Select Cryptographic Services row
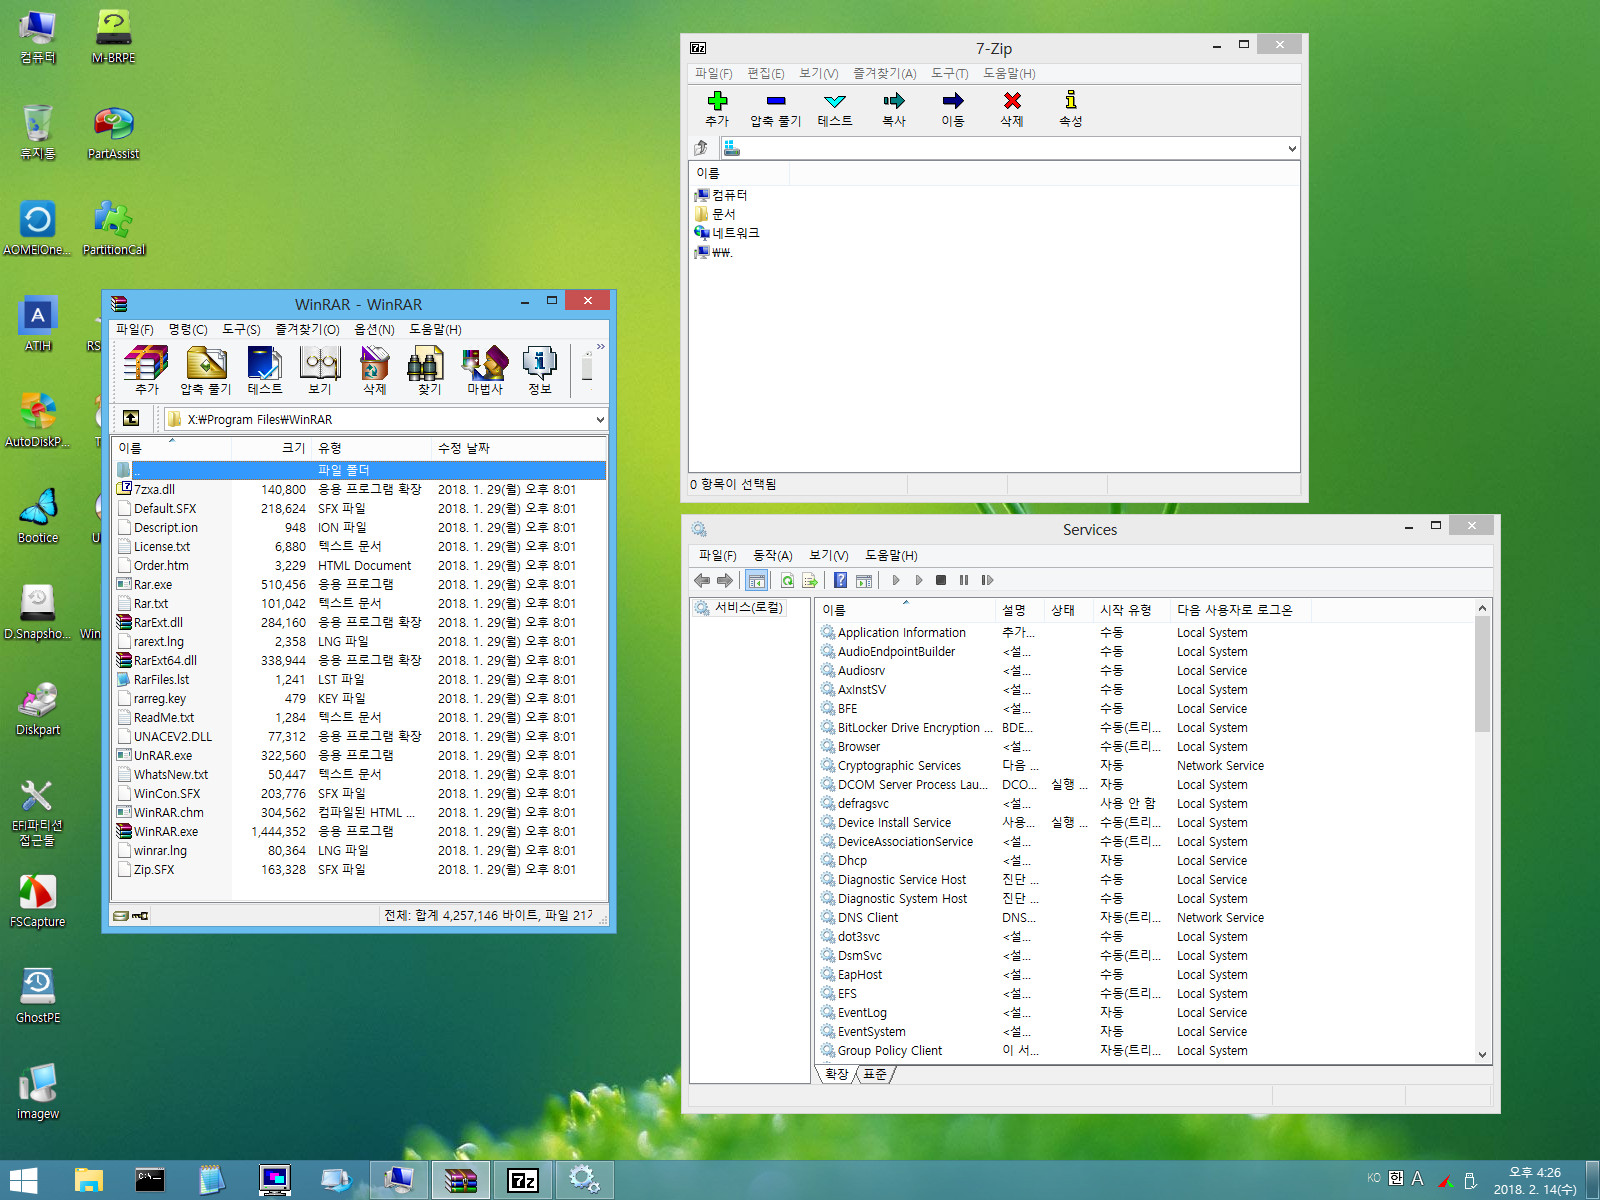 [x=1146, y=766]
